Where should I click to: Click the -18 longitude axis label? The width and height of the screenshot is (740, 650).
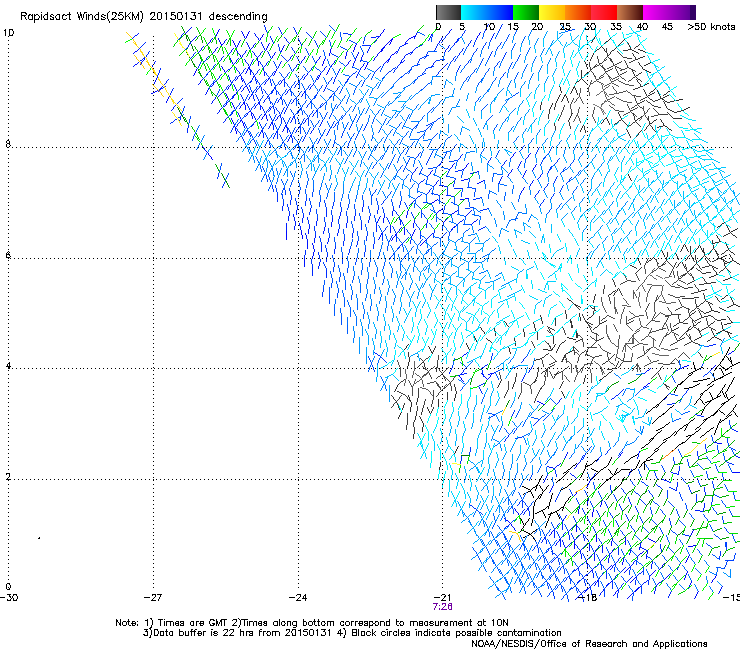pyautogui.click(x=587, y=597)
